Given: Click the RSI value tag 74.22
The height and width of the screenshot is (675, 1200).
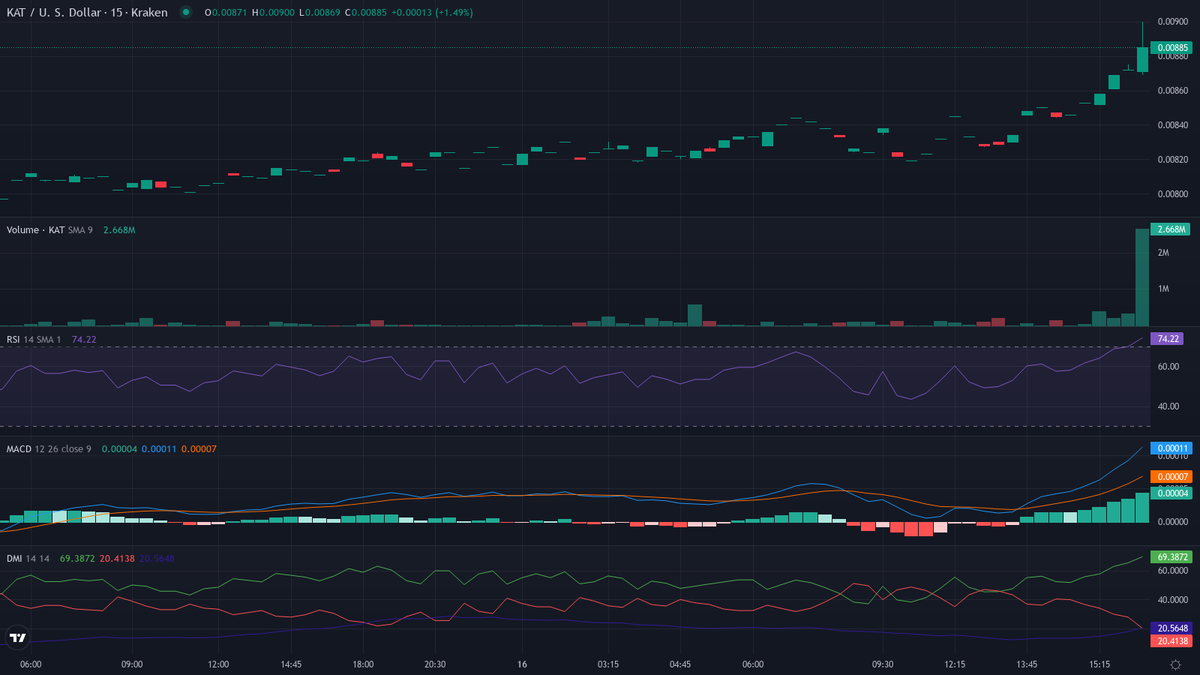Looking at the screenshot, I should 1168,339.
